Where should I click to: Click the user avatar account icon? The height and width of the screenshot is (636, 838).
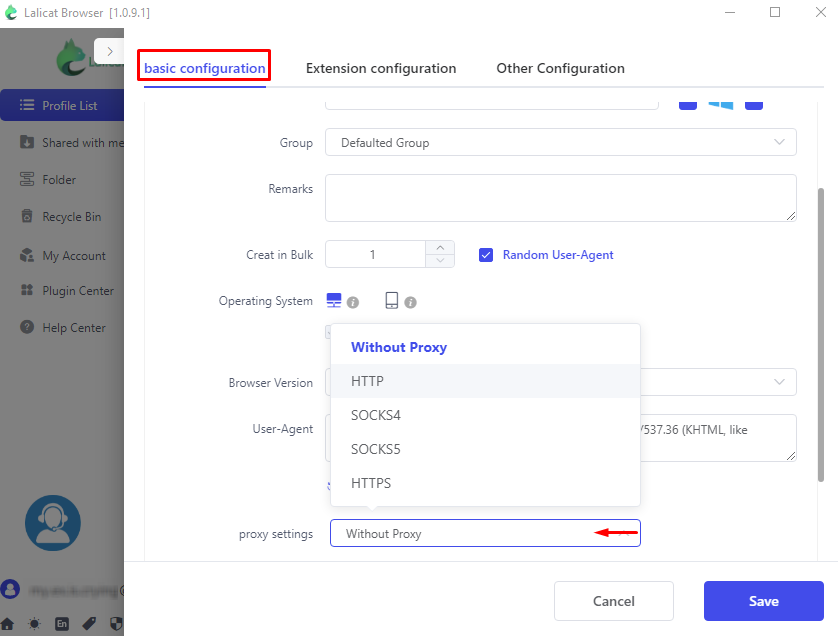pos(10,590)
